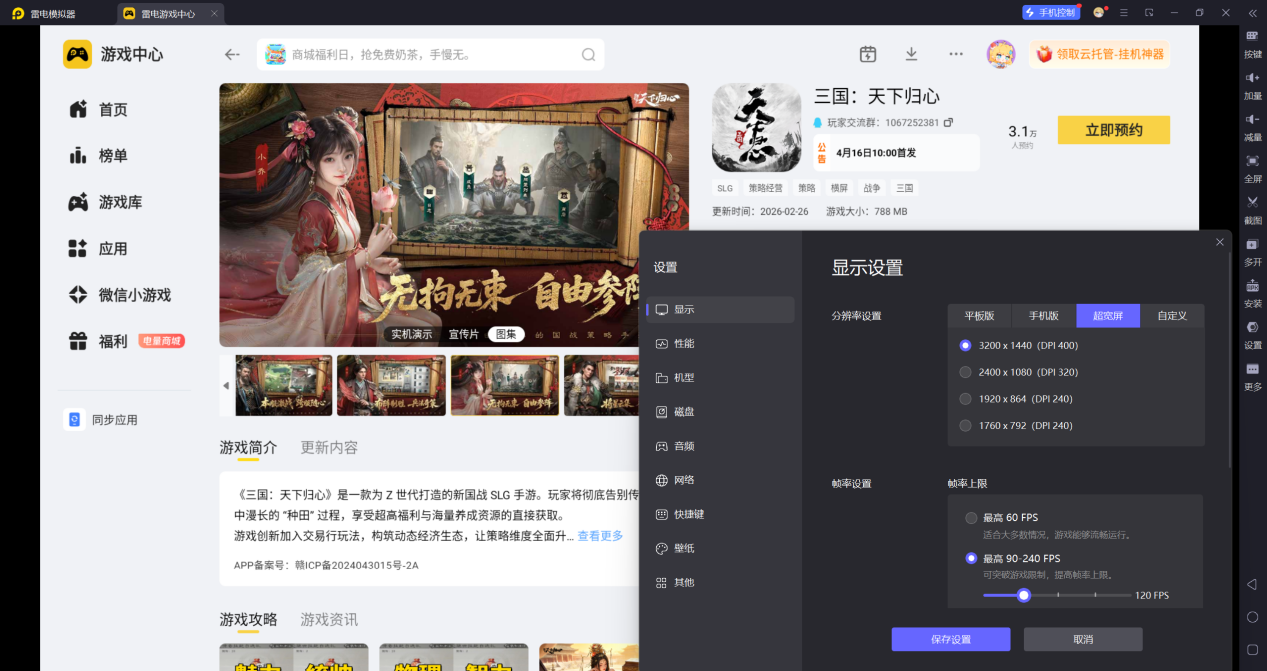
Task: Switch to 更新内容 tab
Action: pyautogui.click(x=329, y=447)
